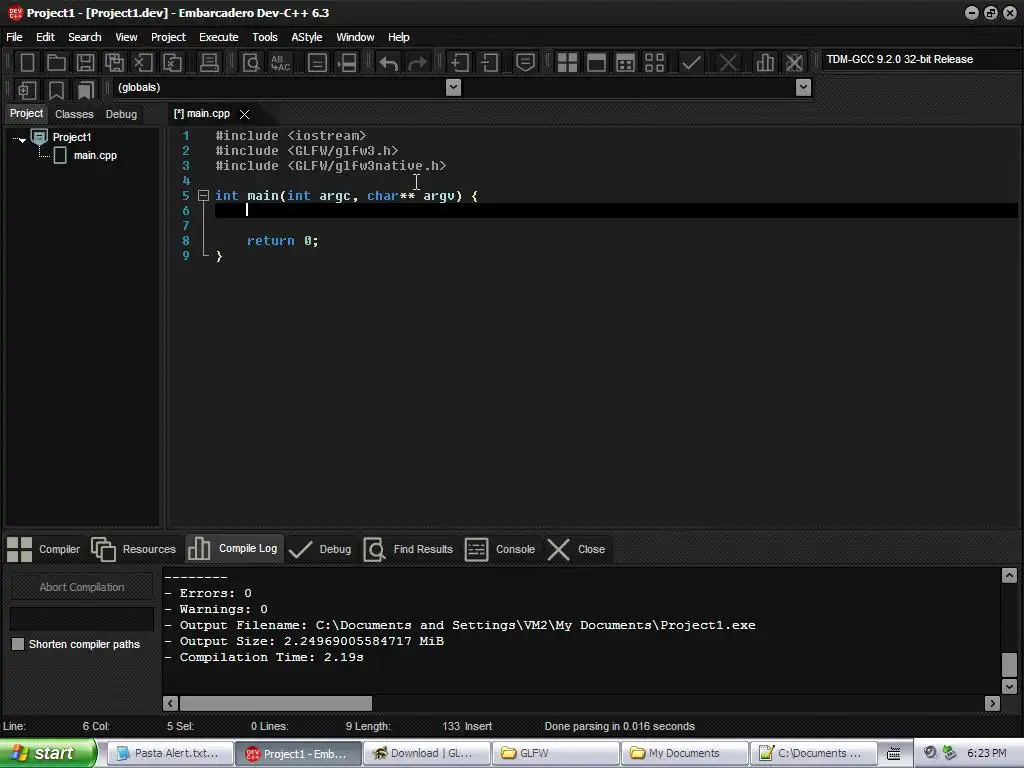Unindent the selection from the toolbar

click(489, 63)
